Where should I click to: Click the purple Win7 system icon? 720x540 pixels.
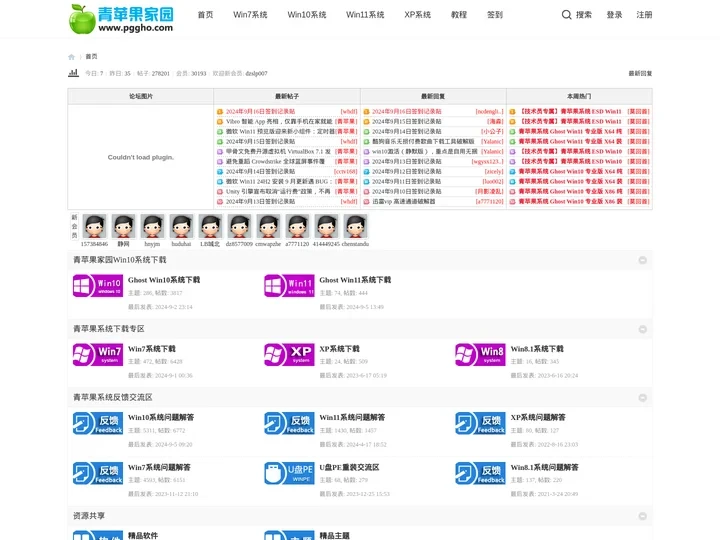coord(98,354)
